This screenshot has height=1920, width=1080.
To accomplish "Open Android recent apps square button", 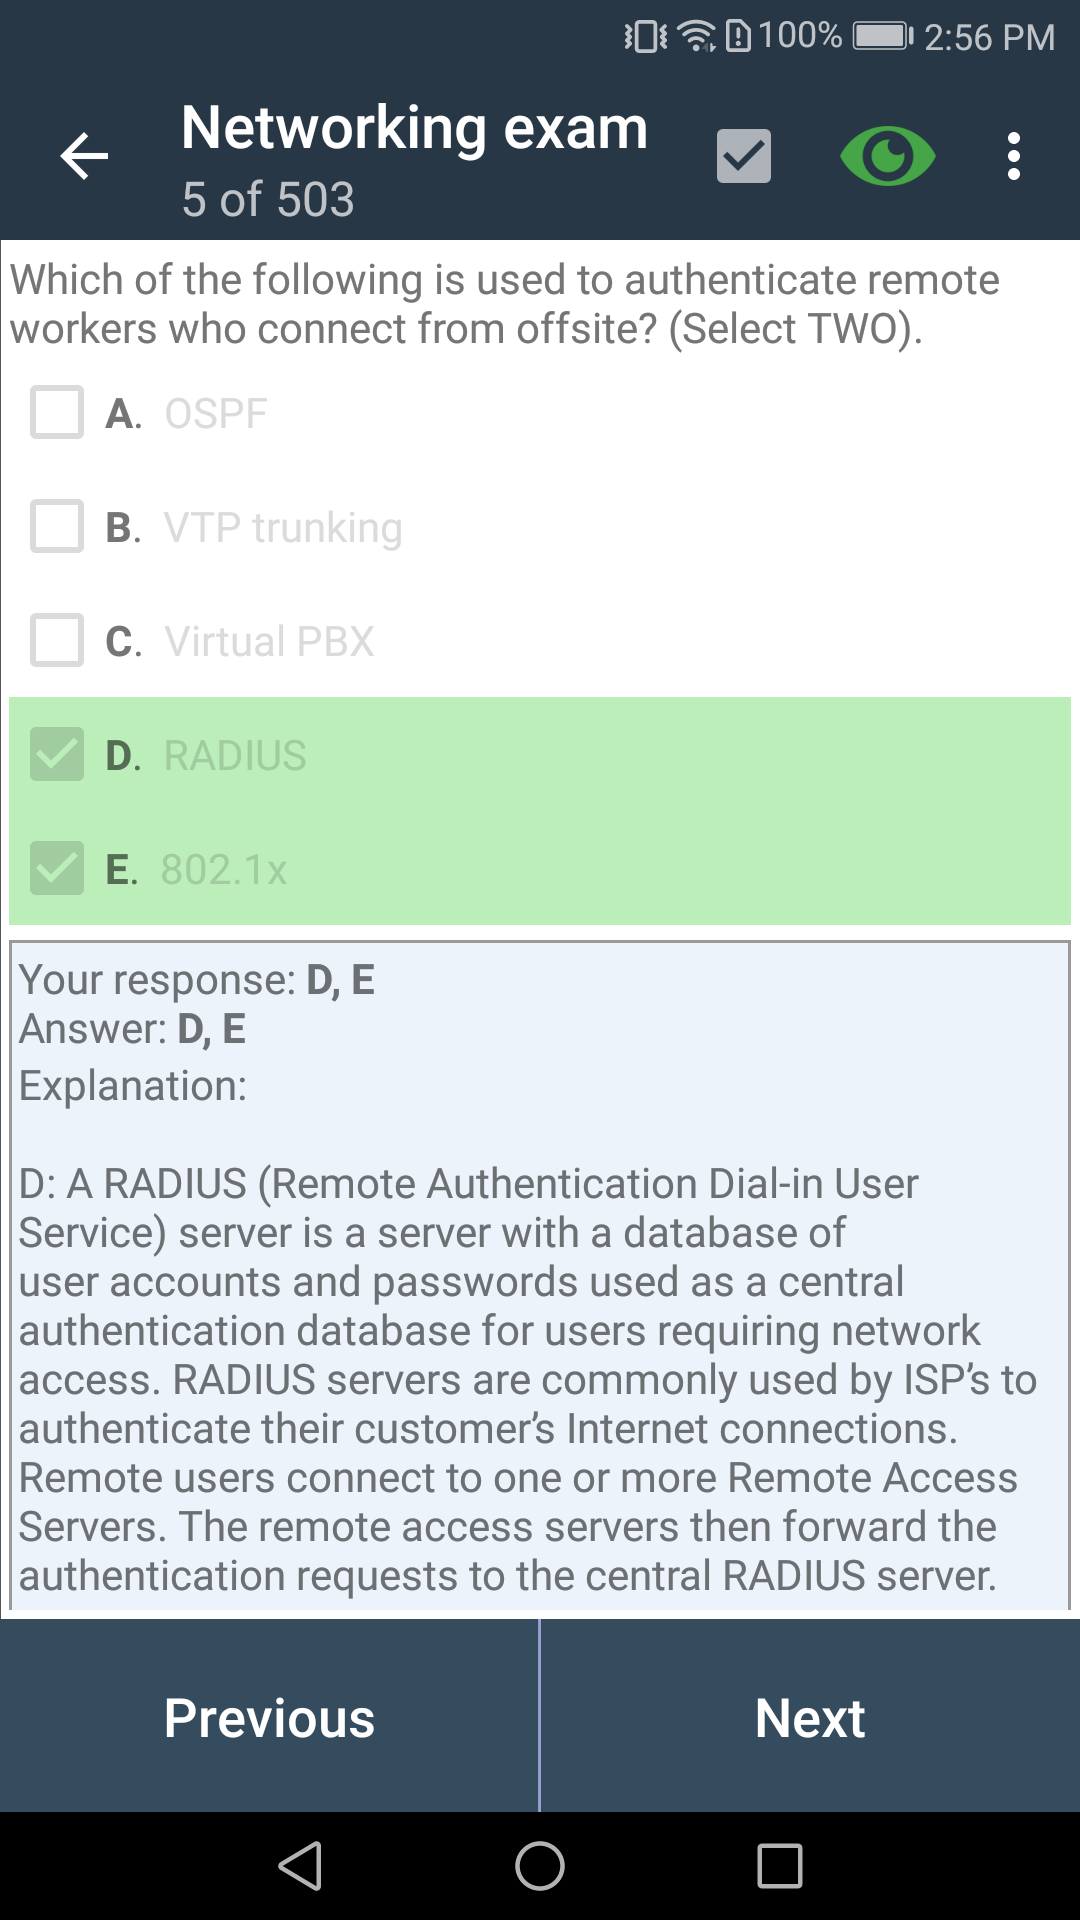I will point(780,1866).
